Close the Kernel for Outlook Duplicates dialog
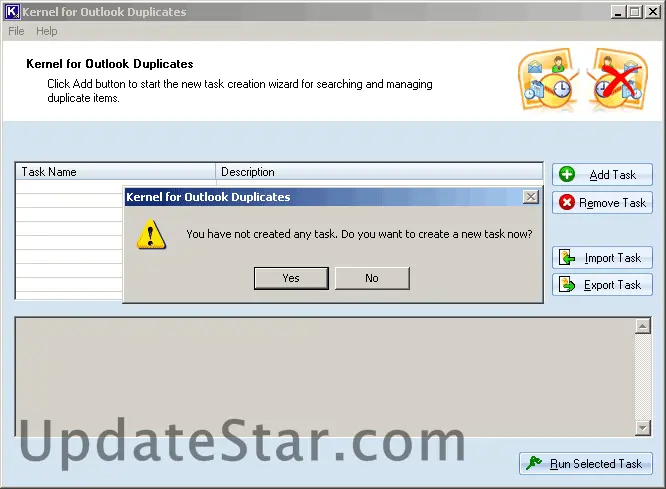The image size is (666, 489). pos(531,197)
